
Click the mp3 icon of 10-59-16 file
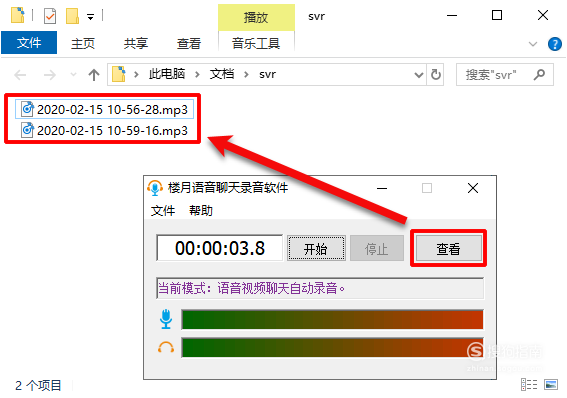[x=27, y=130]
